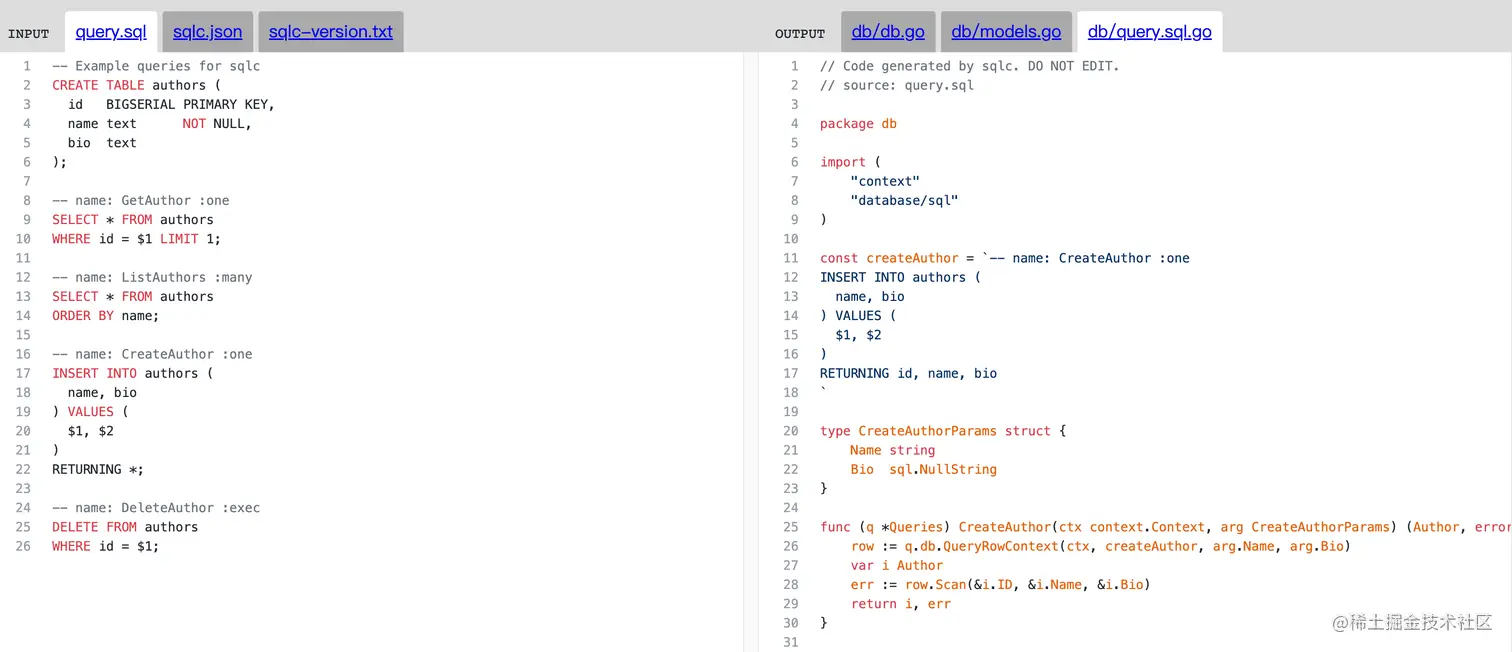Click the '-- name: CreateAuthor :one' input comment
Screen dimensions: 1512x652
pos(152,354)
